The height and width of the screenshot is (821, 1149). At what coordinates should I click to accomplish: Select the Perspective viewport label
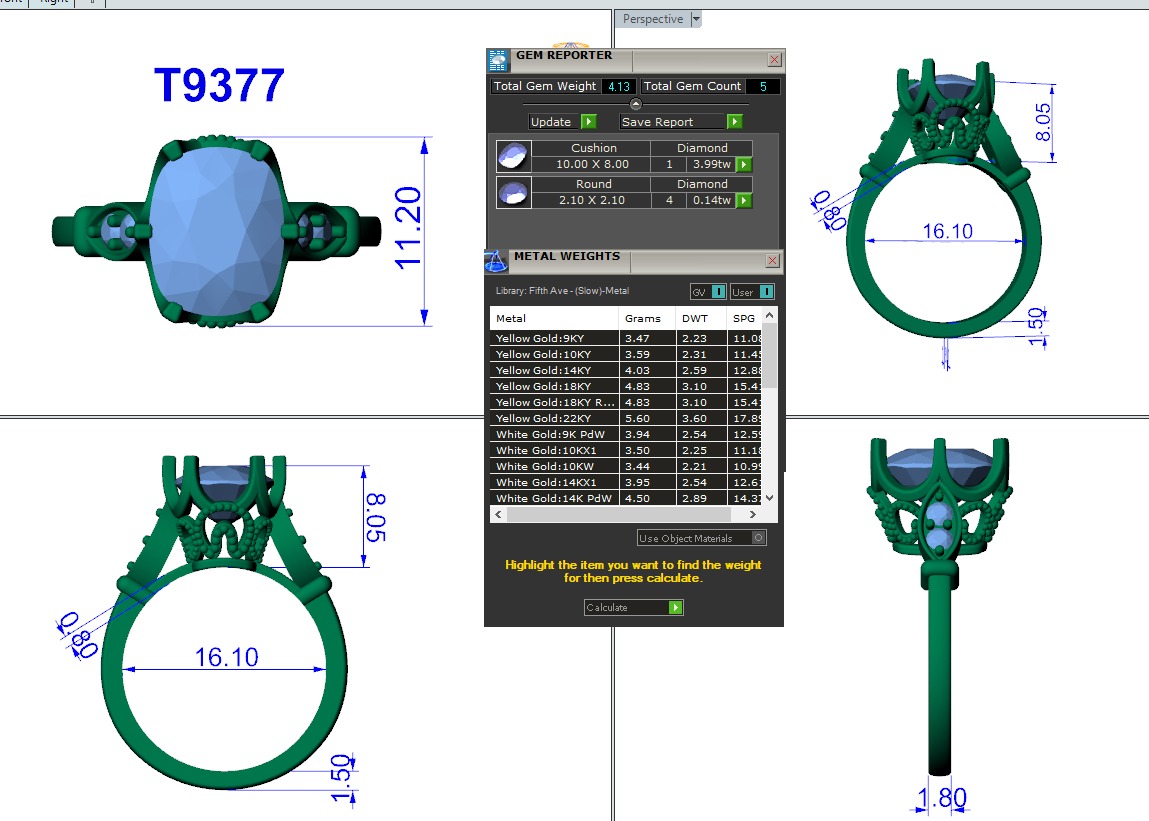(652, 19)
